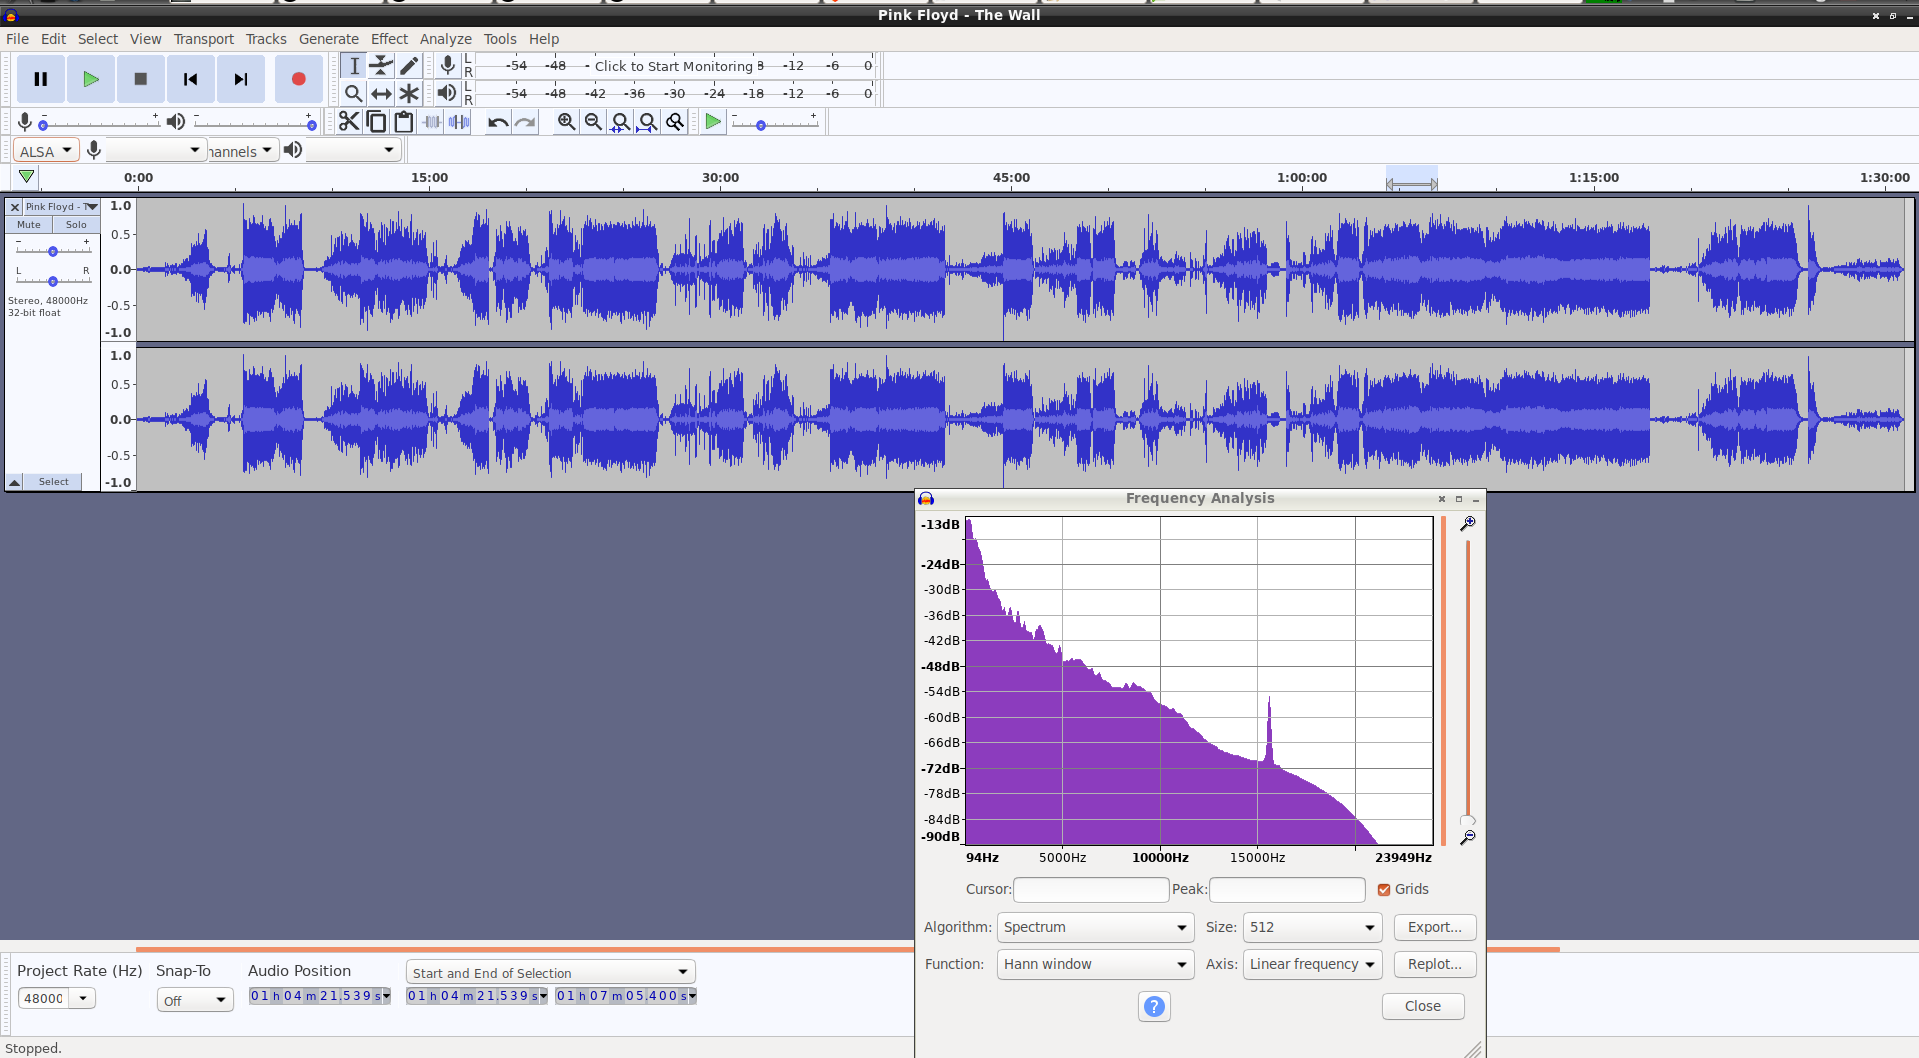
Task: Stop playback with the Stop button
Action: pos(141,79)
